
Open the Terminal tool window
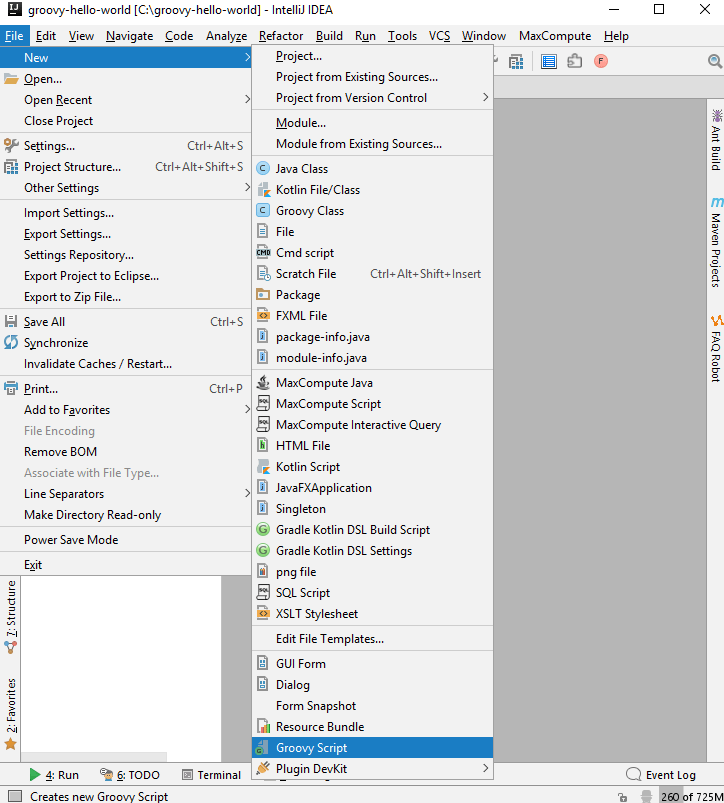point(211,775)
